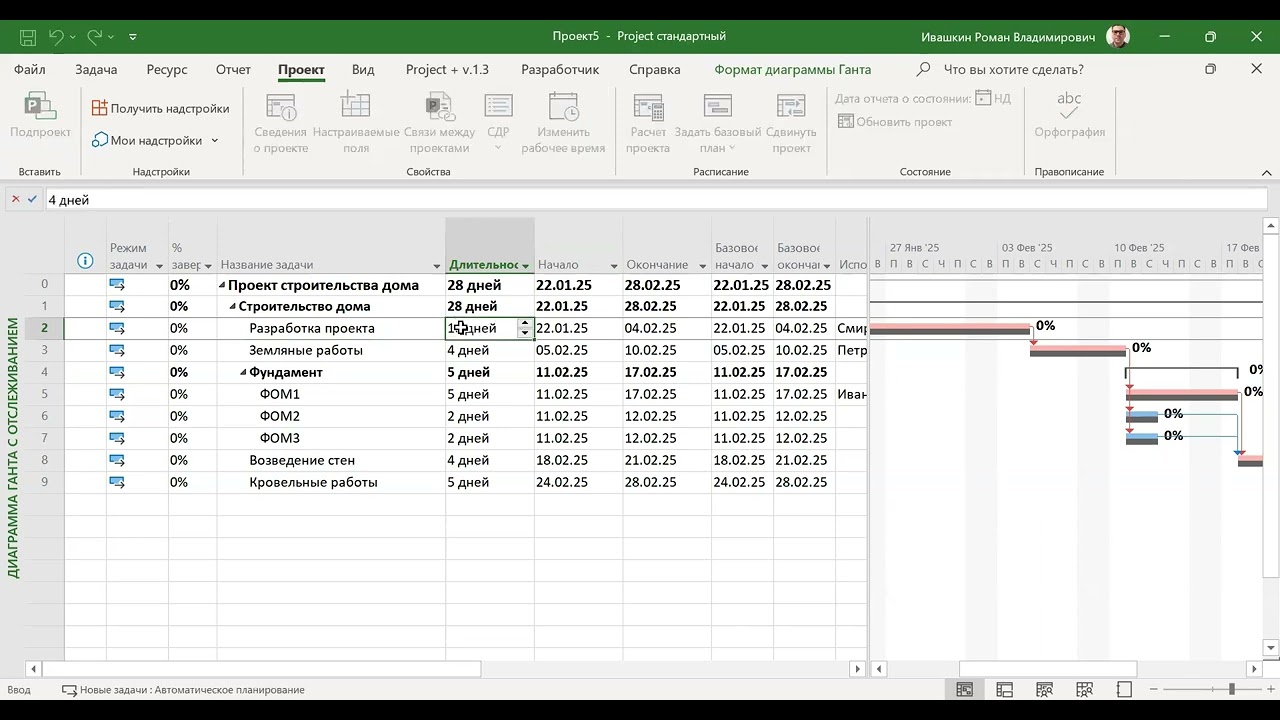Click the status date НД calendar button

point(993,98)
